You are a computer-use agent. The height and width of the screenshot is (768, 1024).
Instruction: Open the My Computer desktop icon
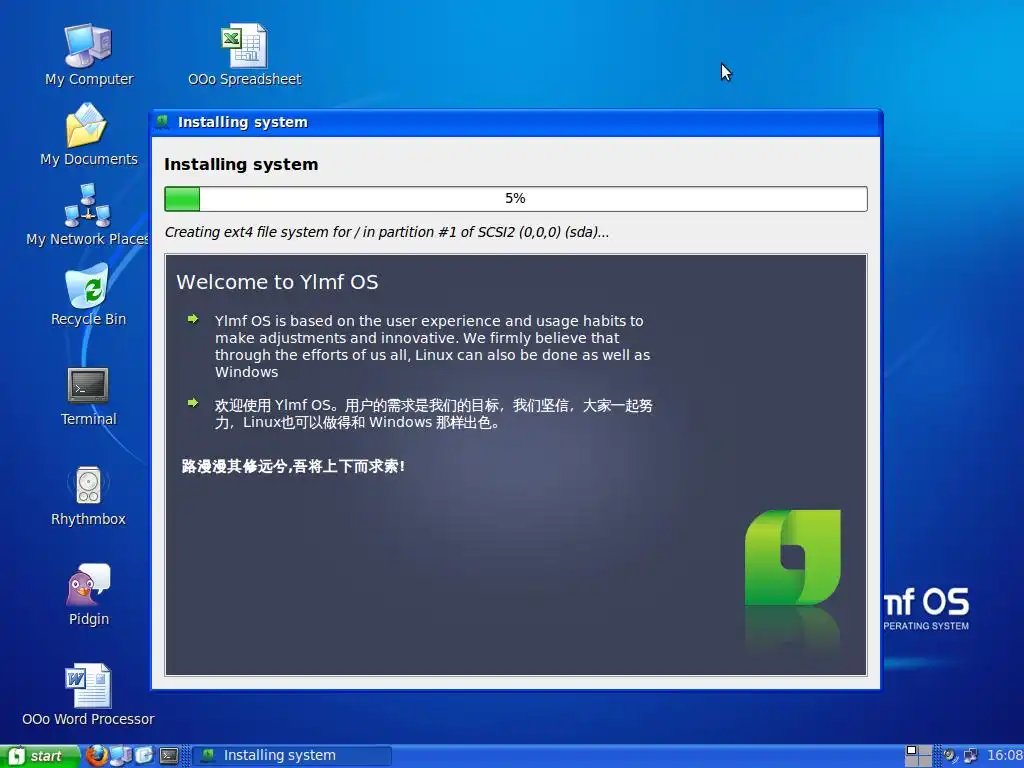click(88, 54)
